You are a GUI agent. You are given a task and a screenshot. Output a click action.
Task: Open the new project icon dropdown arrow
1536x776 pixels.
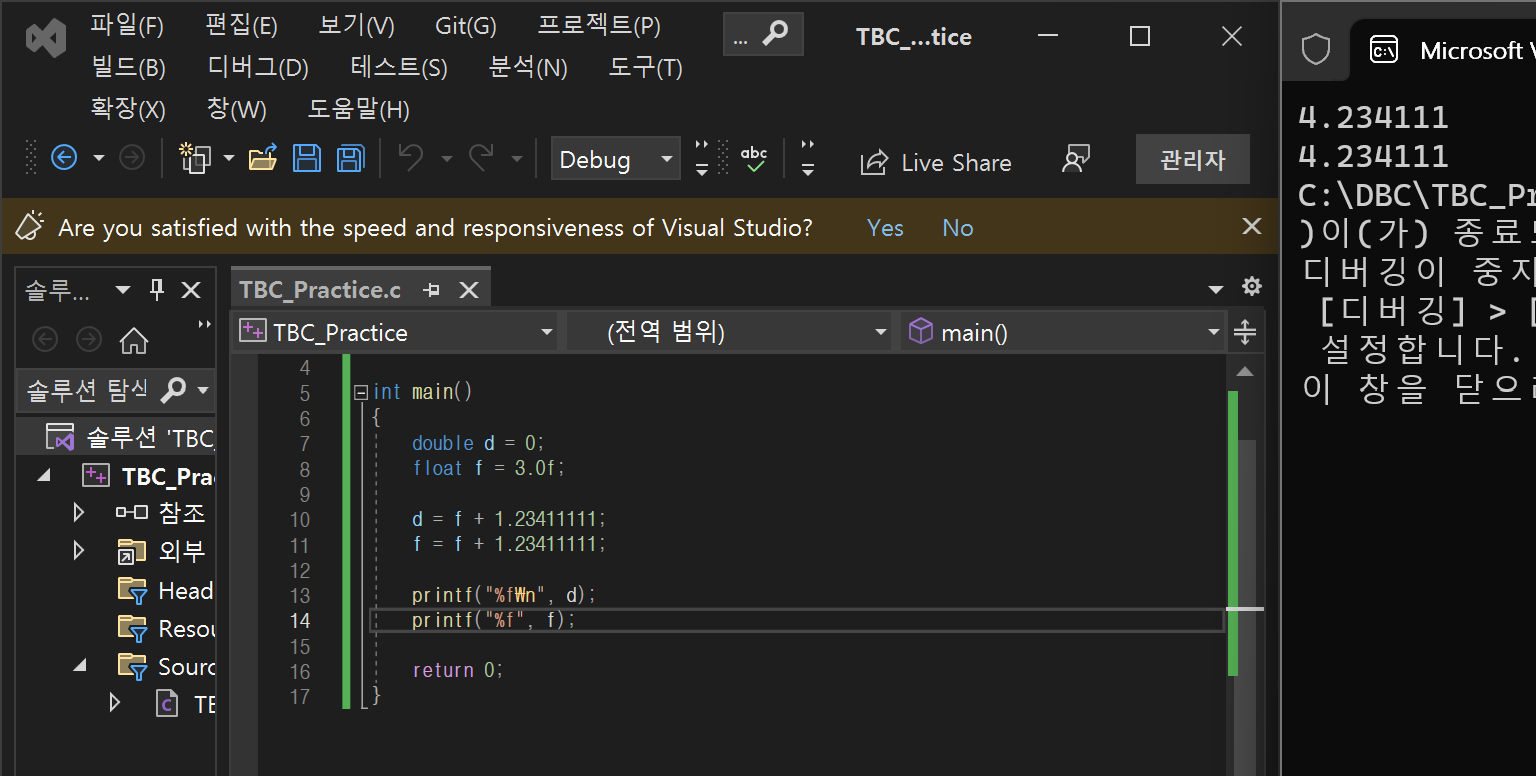tap(229, 158)
